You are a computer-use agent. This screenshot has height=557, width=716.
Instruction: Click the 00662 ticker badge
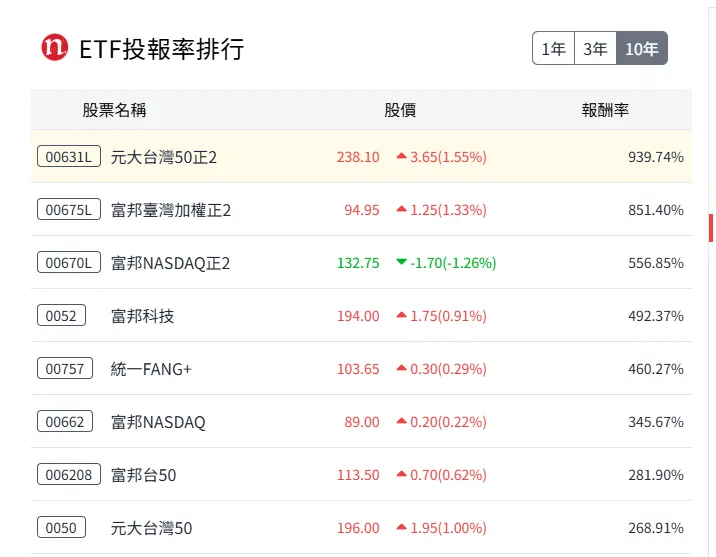pos(65,422)
